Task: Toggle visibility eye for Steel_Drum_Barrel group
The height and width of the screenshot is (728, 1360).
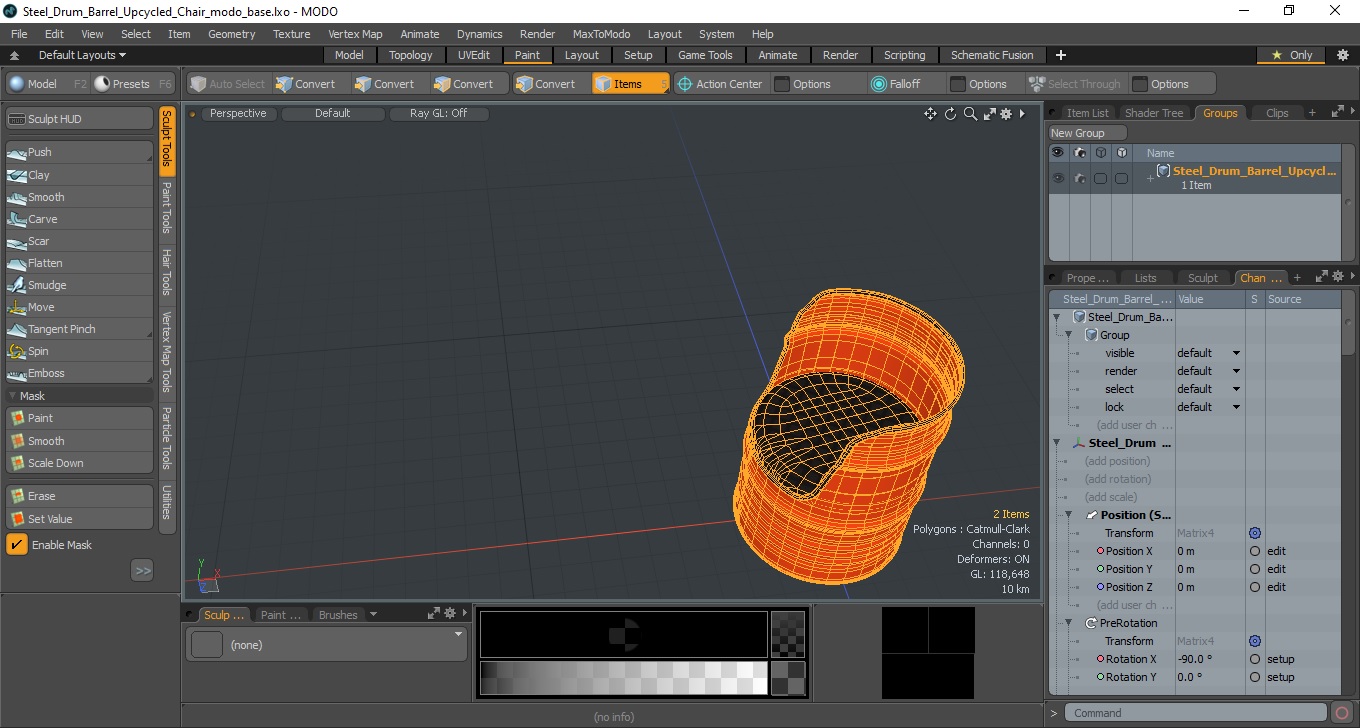Action: pyautogui.click(x=1058, y=178)
